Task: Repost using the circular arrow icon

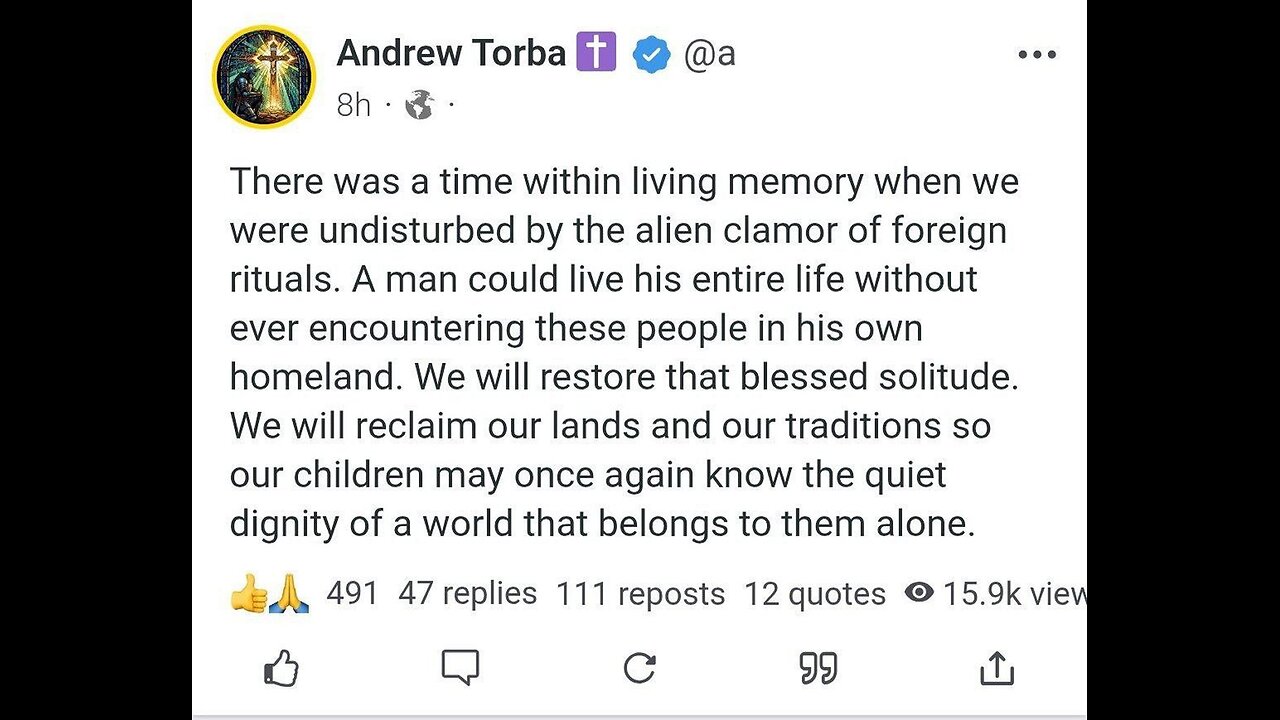Action: click(x=639, y=668)
